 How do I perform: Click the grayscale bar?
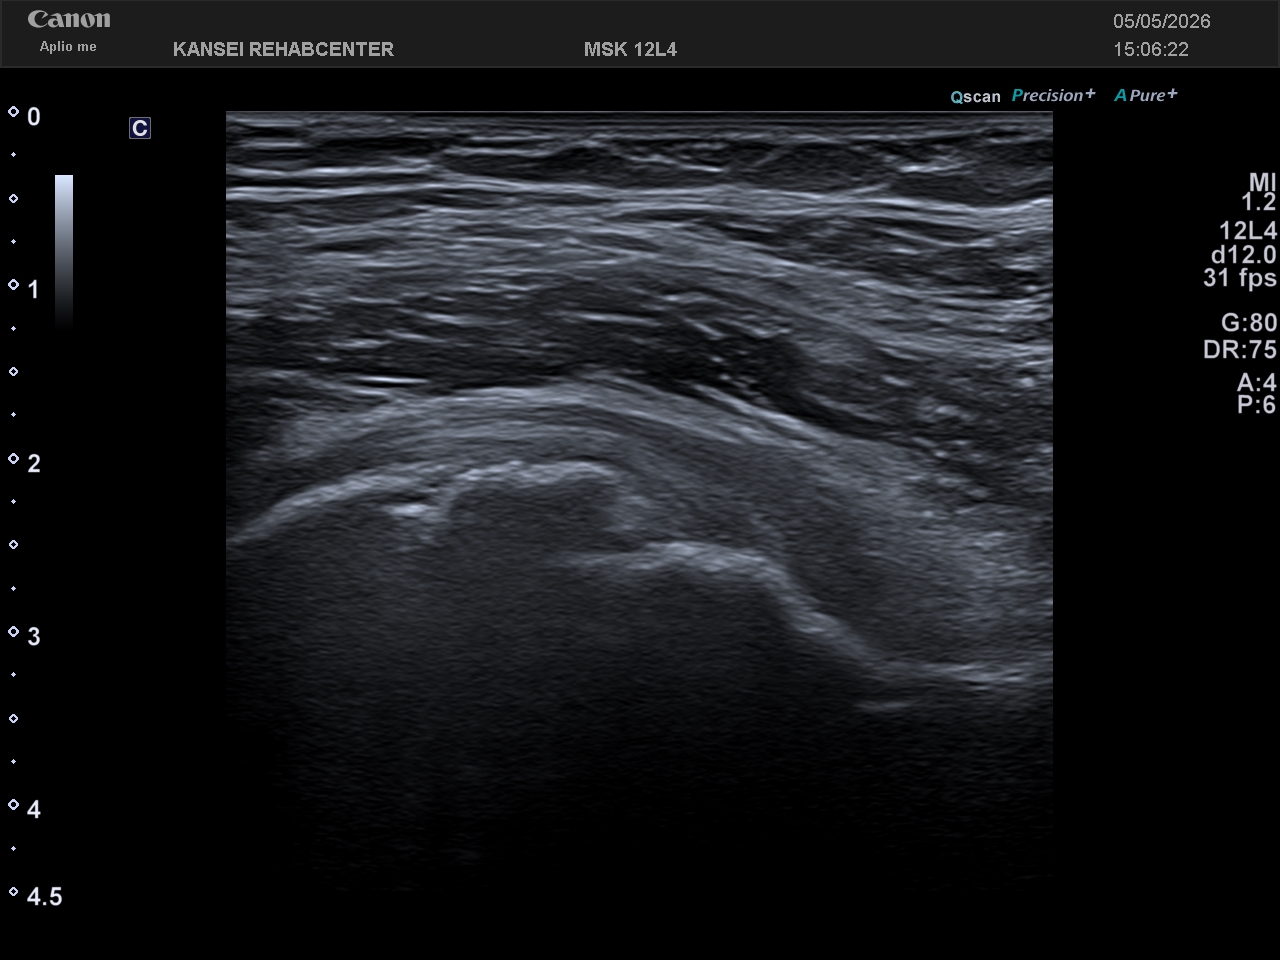pos(64,250)
